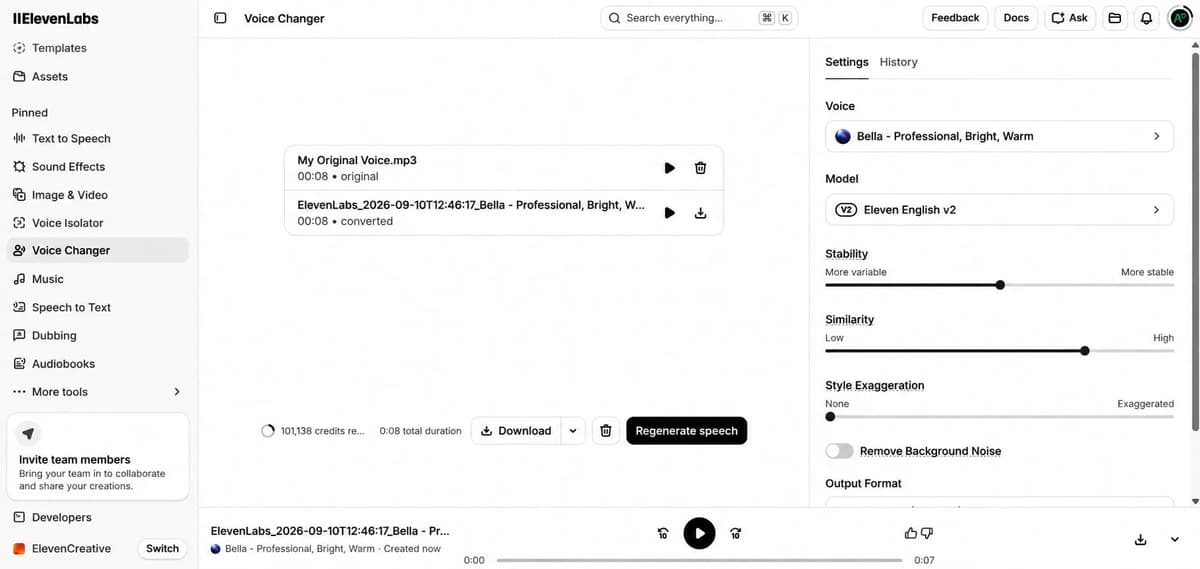Play My Original Voice.mp3
The image size is (1200, 569).
(x=669, y=168)
